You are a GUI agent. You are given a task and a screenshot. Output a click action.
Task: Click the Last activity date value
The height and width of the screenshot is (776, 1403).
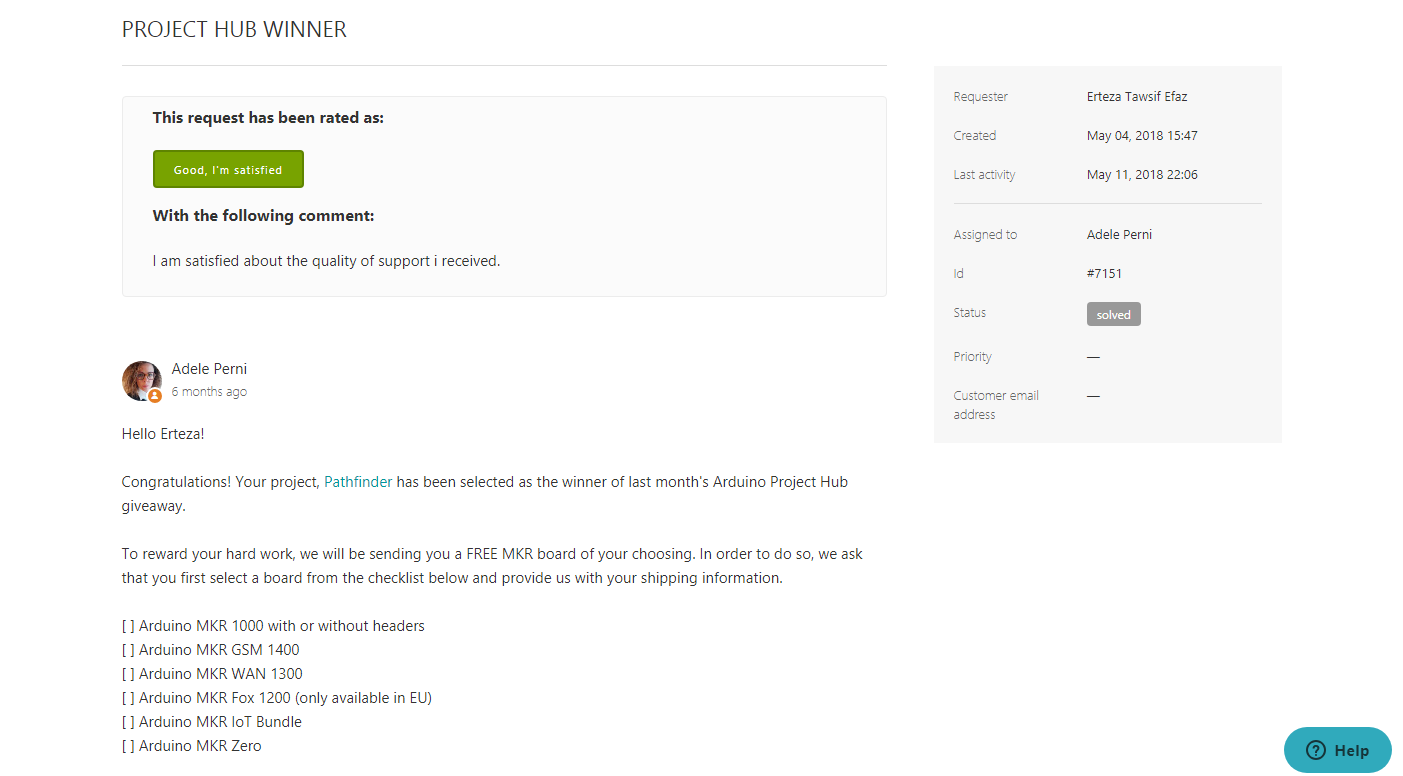pyautogui.click(x=1142, y=175)
